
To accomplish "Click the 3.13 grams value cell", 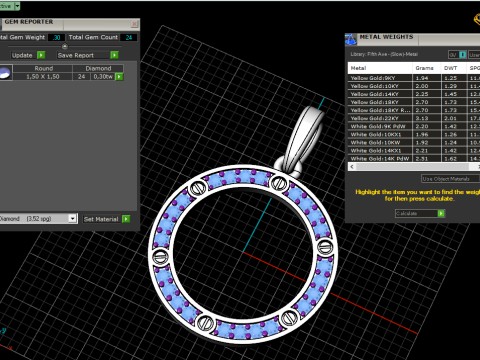I will coord(427,118).
